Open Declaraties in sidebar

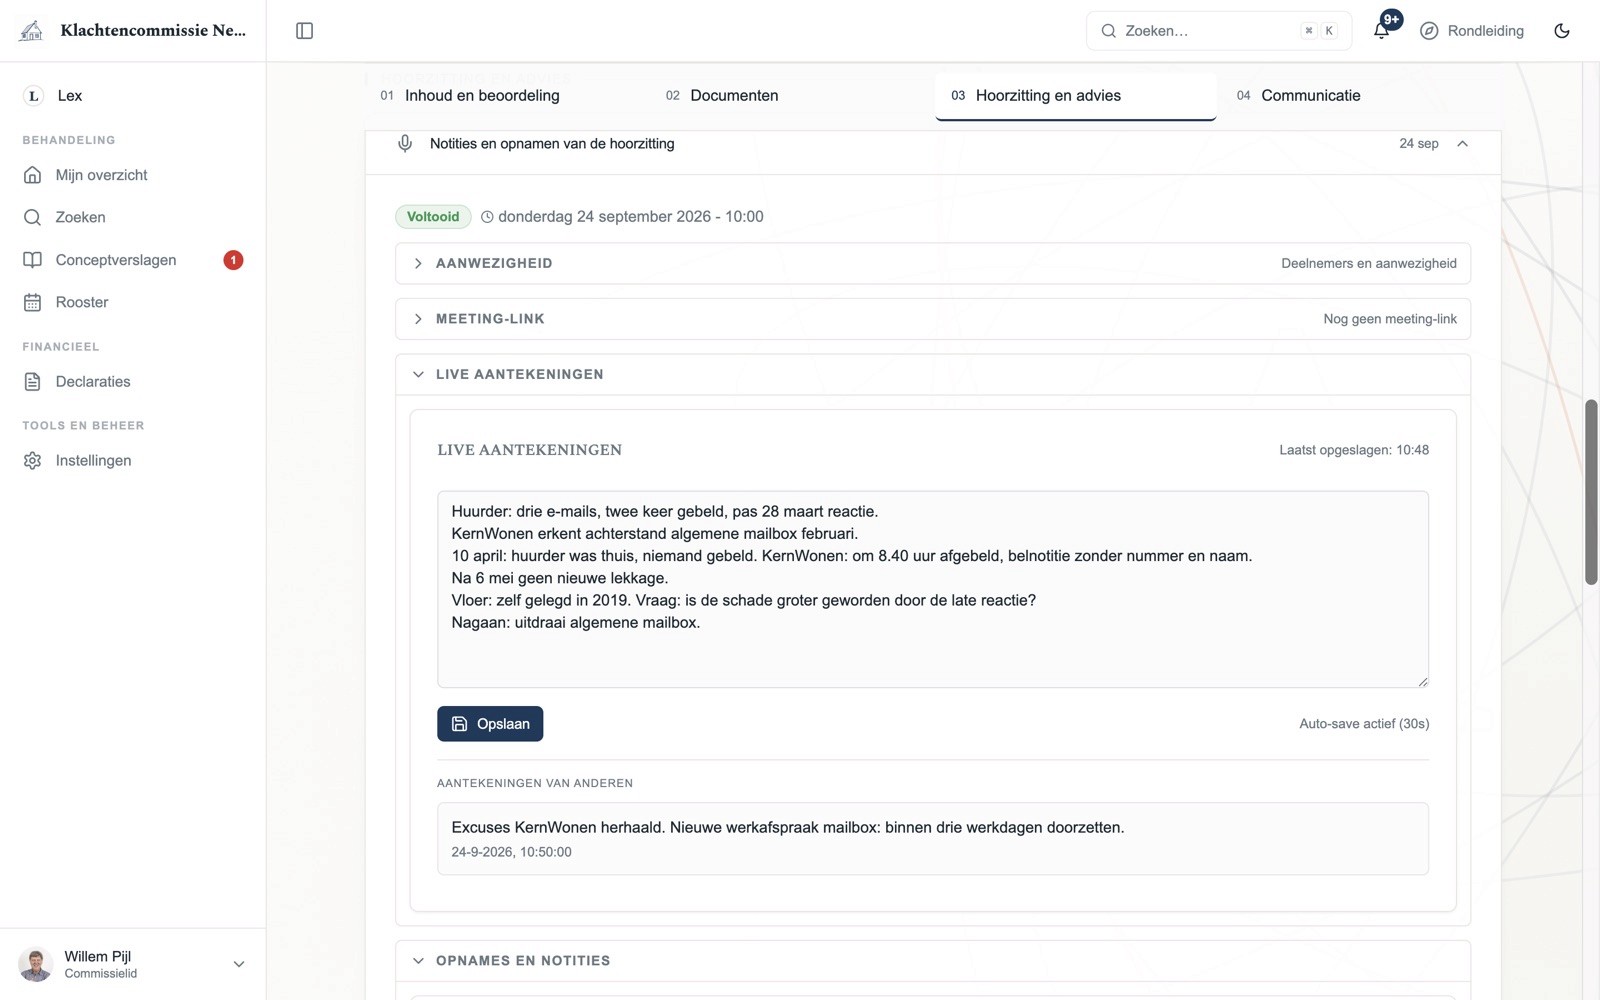[x=133, y=381]
